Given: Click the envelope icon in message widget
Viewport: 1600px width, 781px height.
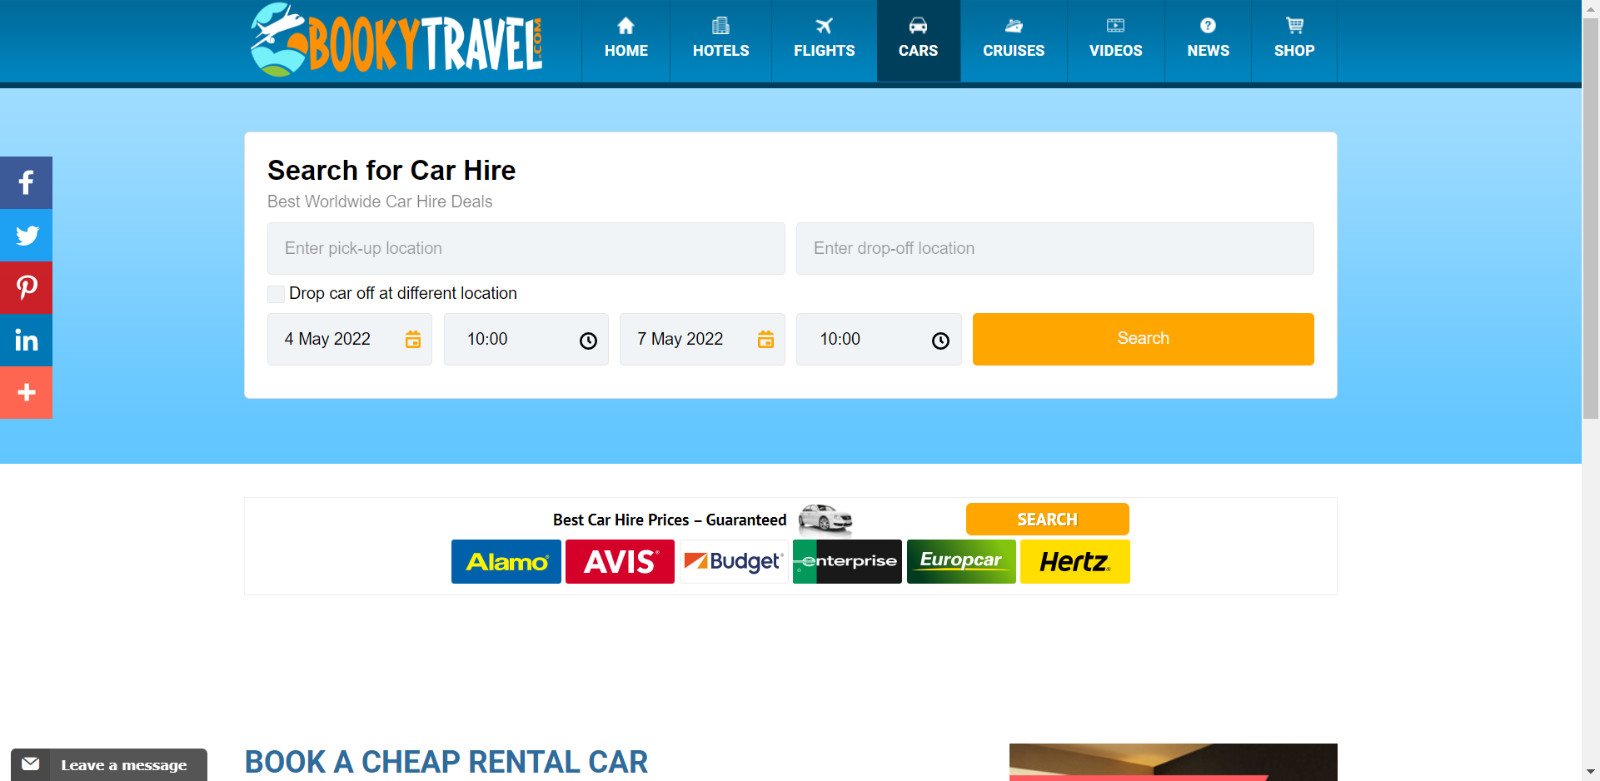Looking at the screenshot, I should [31, 764].
